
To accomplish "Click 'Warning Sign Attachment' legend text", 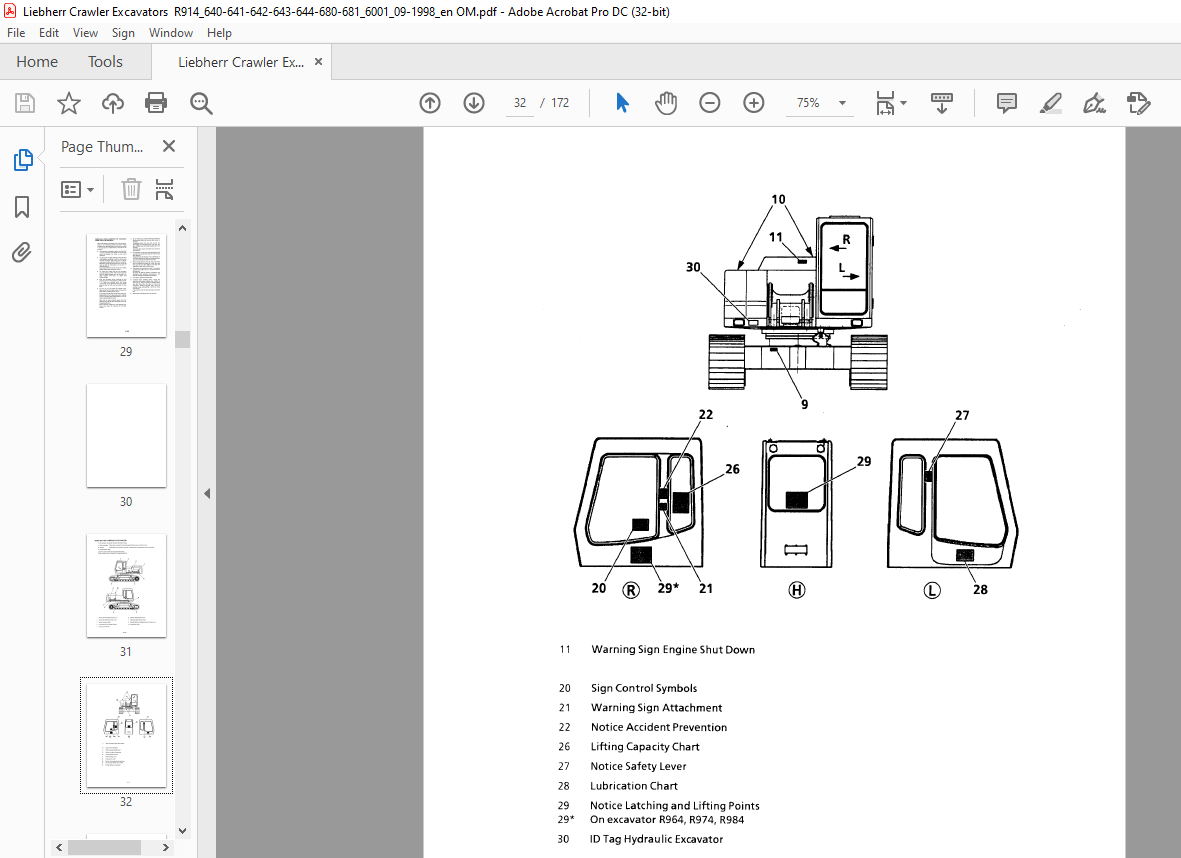I will (656, 707).
